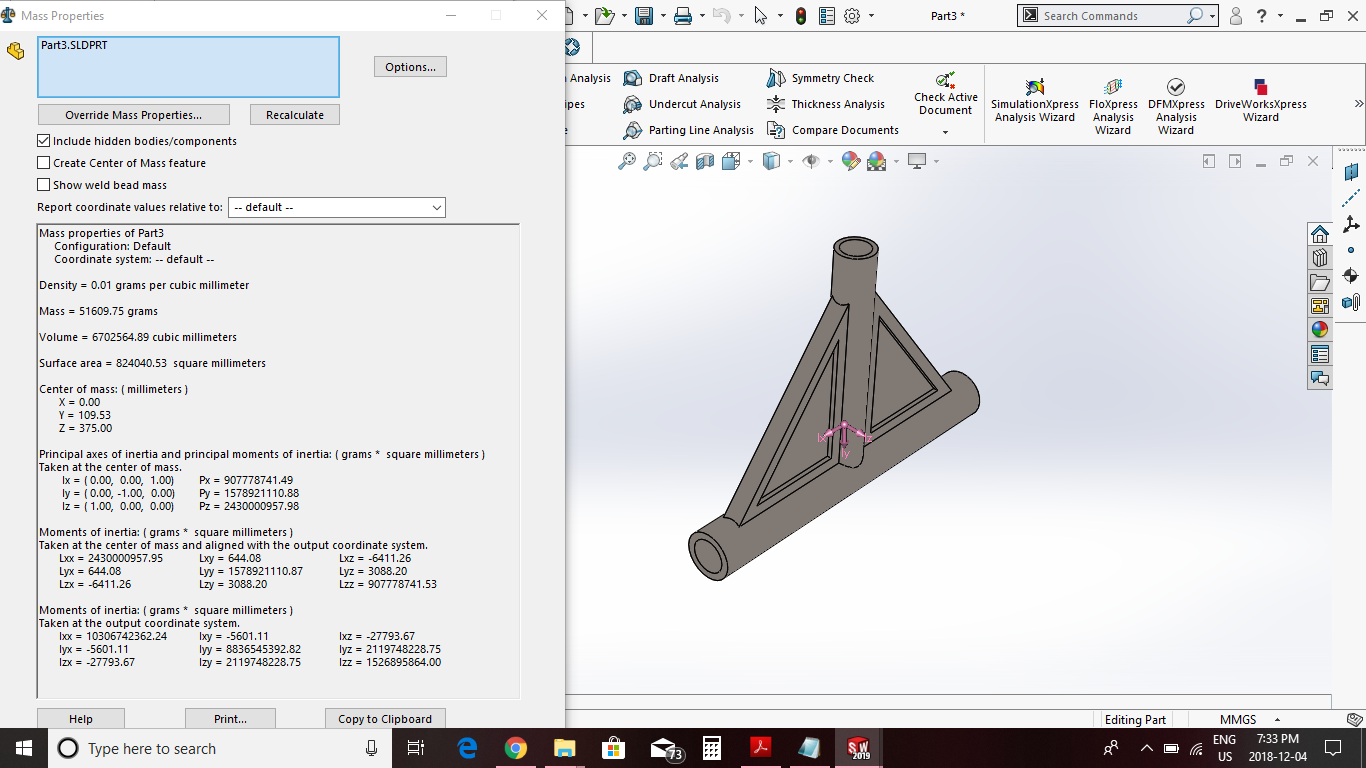Open Compare Documents tool
1366x768 pixels.
coord(832,130)
